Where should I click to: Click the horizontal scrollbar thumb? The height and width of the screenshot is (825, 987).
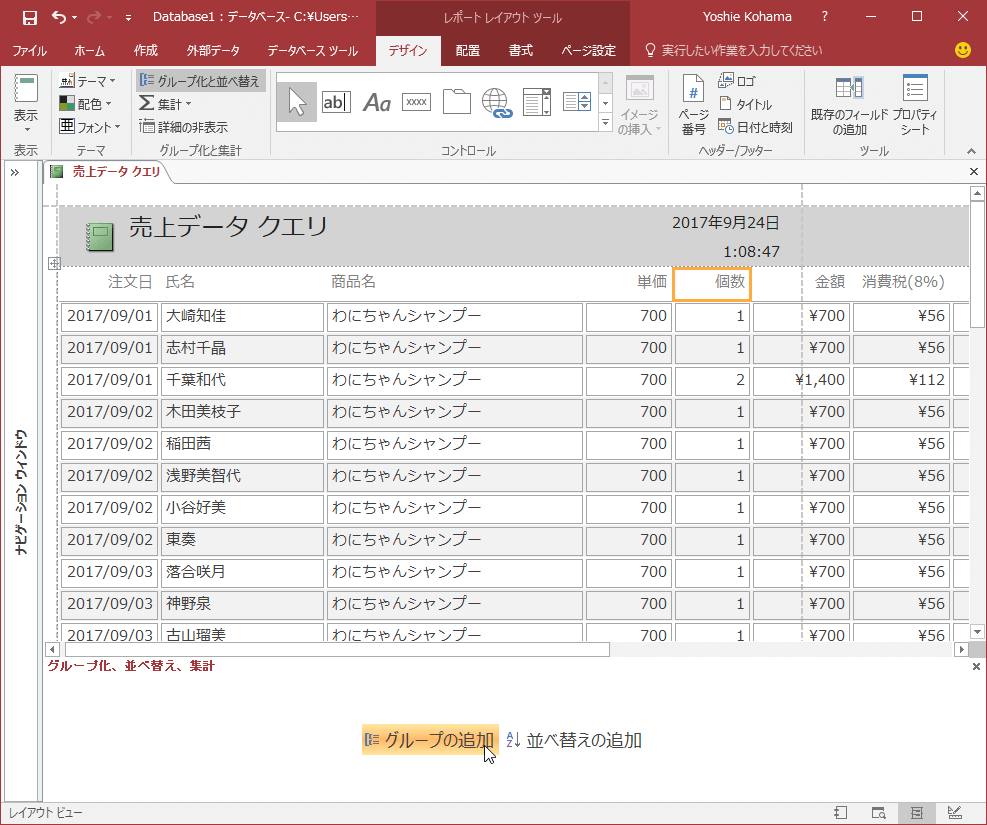337,649
